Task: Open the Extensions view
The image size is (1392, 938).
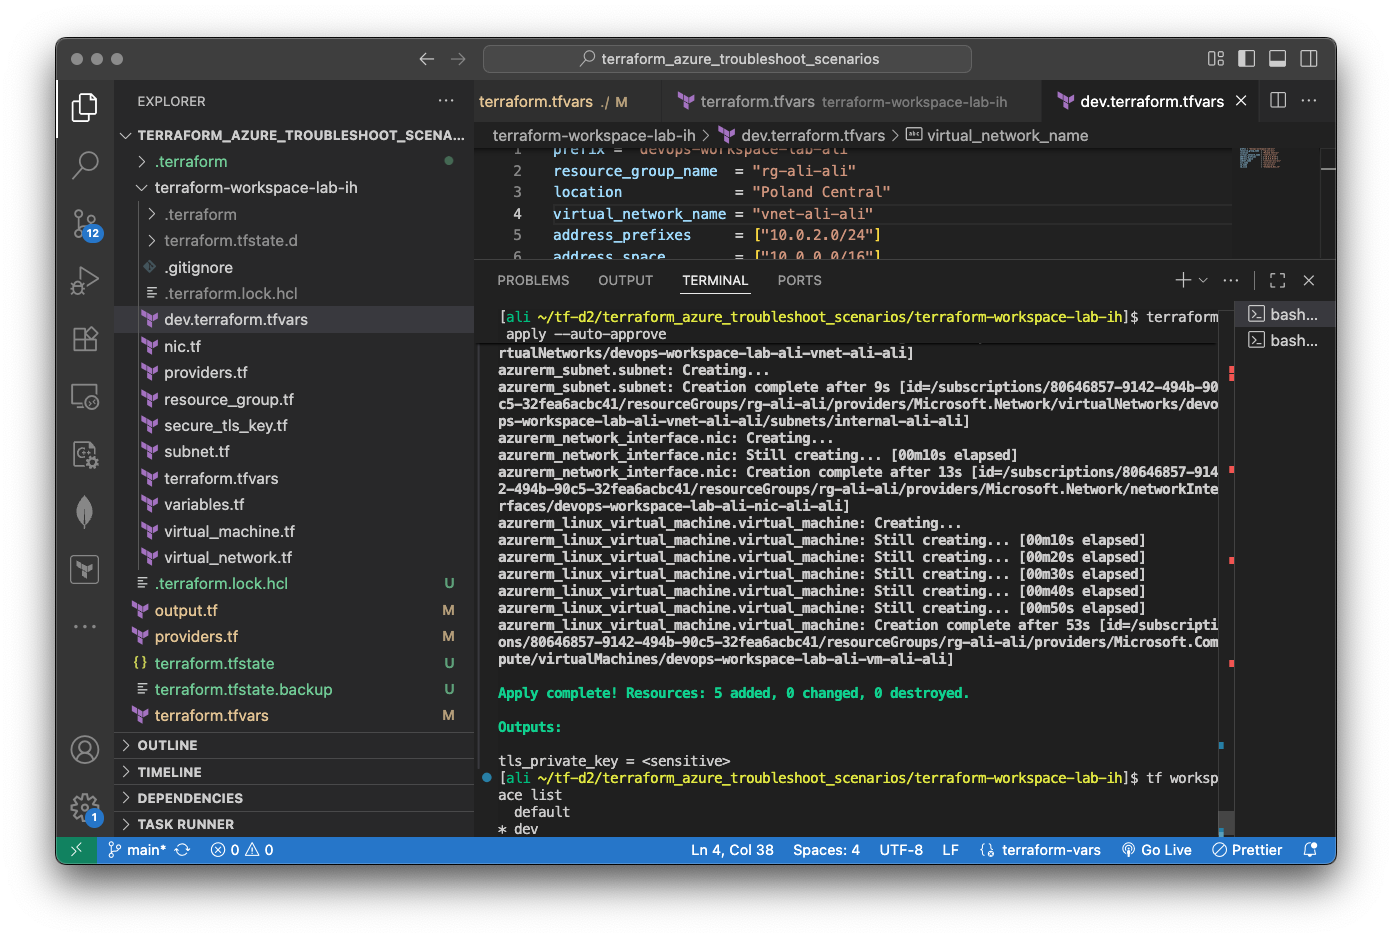Action: [85, 339]
